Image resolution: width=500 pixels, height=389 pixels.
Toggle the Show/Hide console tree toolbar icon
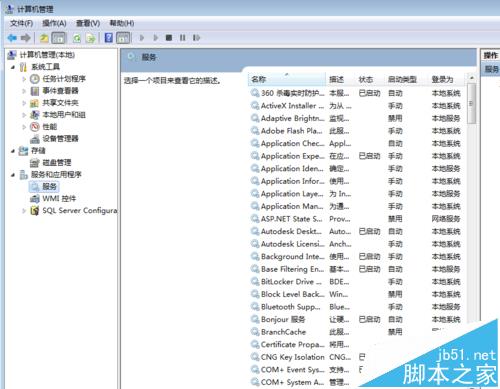(59, 38)
